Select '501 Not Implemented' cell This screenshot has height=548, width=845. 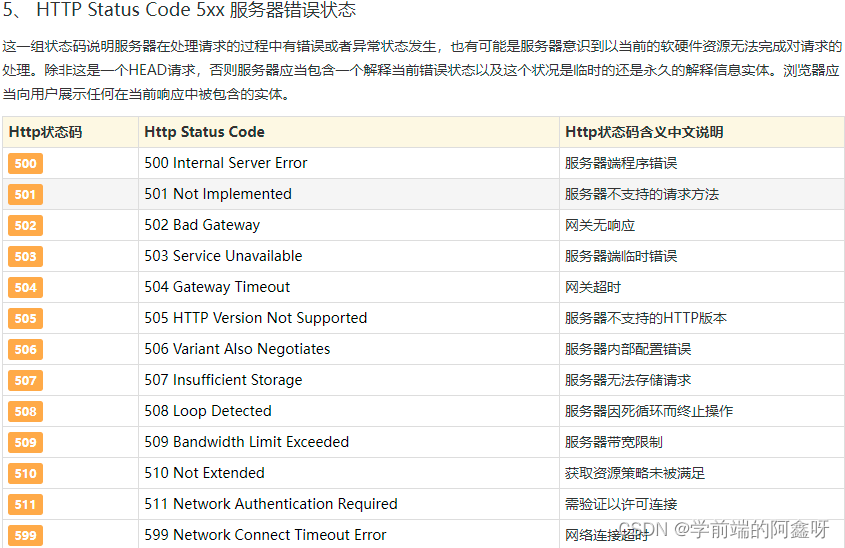coord(349,194)
